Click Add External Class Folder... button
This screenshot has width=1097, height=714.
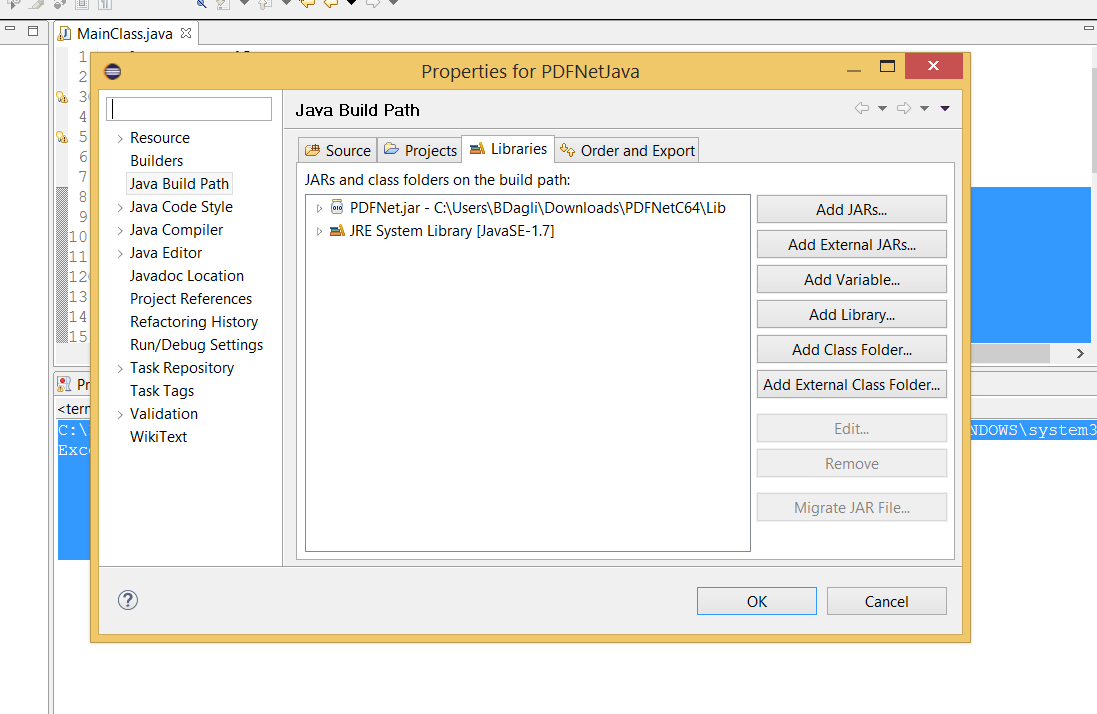coord(851,384)
